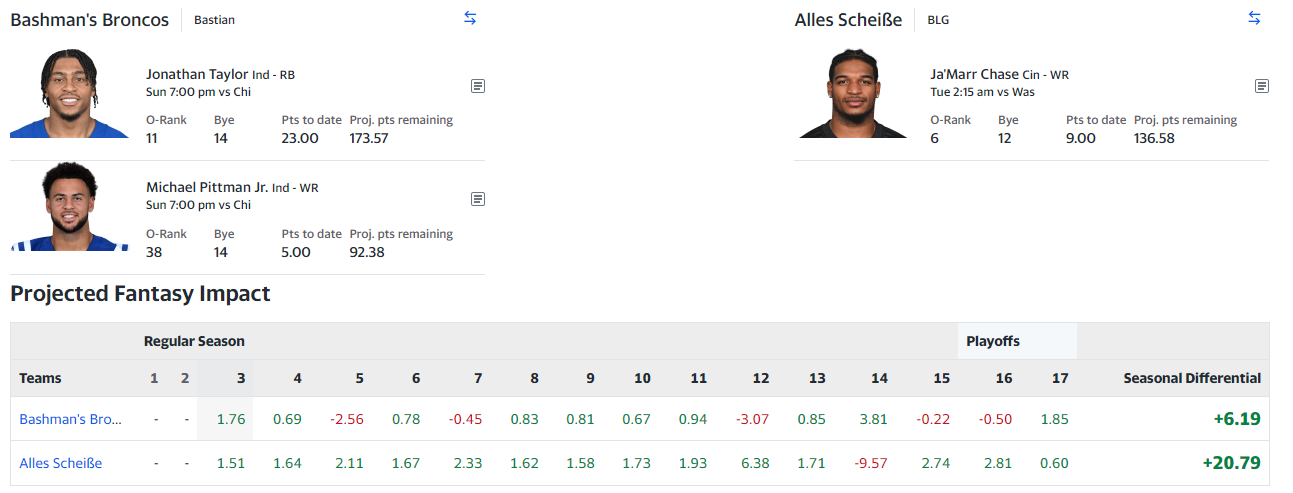Image resolution: width=1293 pixels, height=493 pixels.
Task: Open Bashman's Broncos team link in table
Action: (x=70, y=420)
